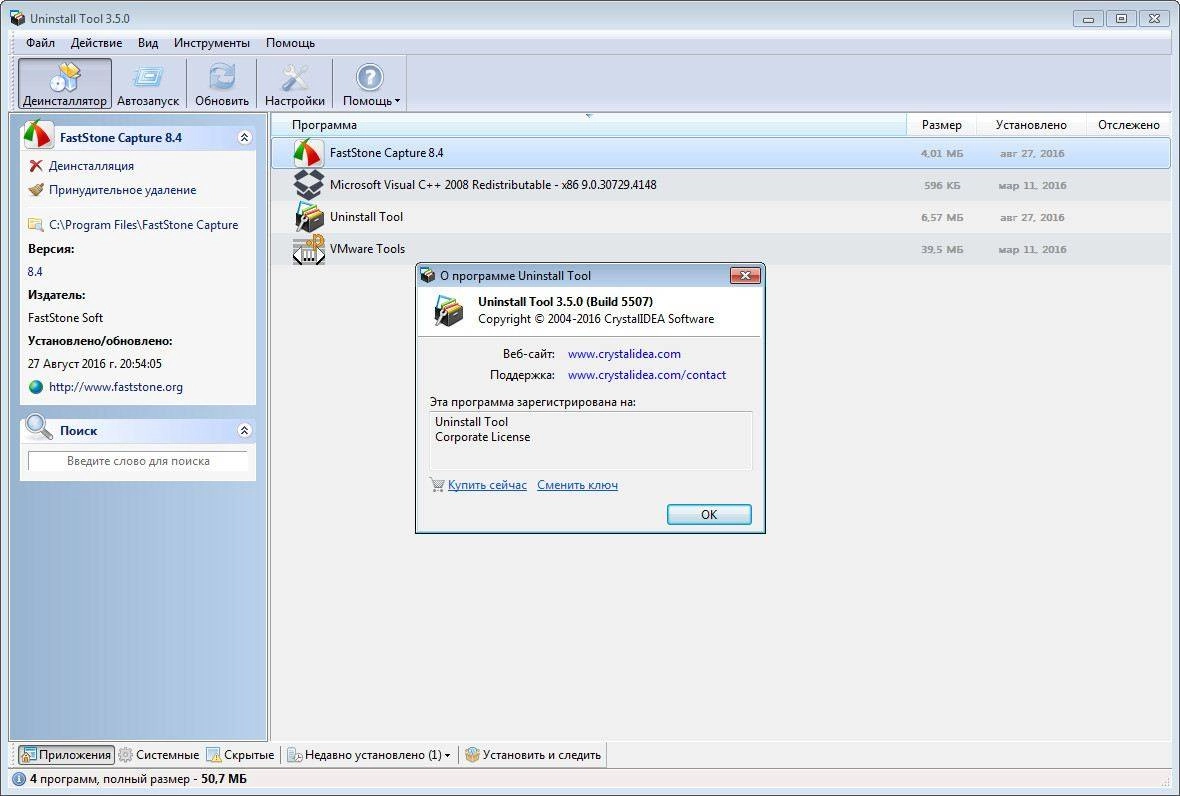Click the shopping cart icon near Купить сейчас
1180x796 pixels.
pyautogui.click(x=437, y=485)
